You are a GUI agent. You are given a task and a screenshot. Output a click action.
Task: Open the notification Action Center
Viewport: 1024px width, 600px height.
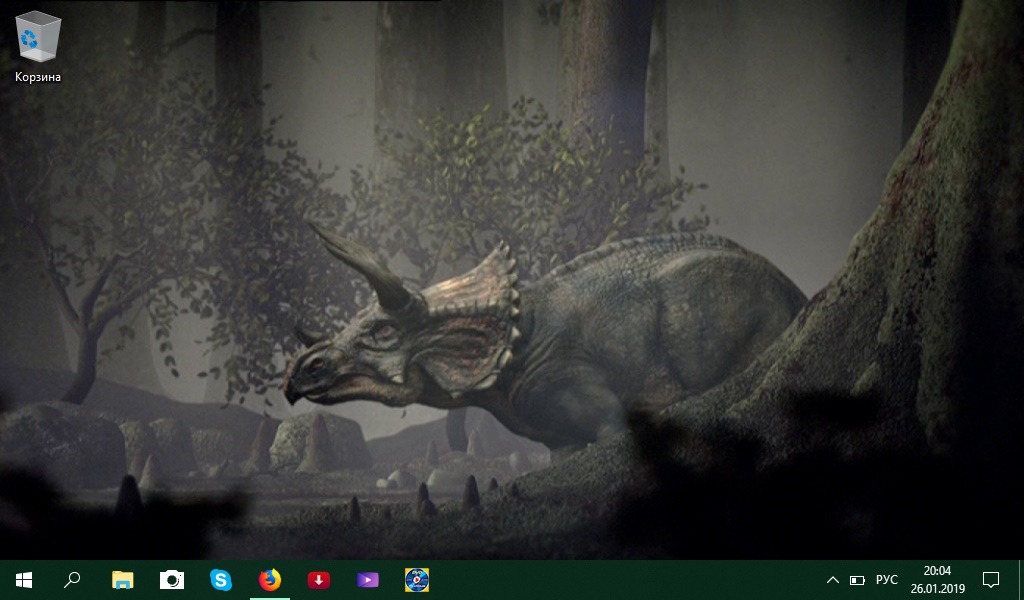point(991,580)
